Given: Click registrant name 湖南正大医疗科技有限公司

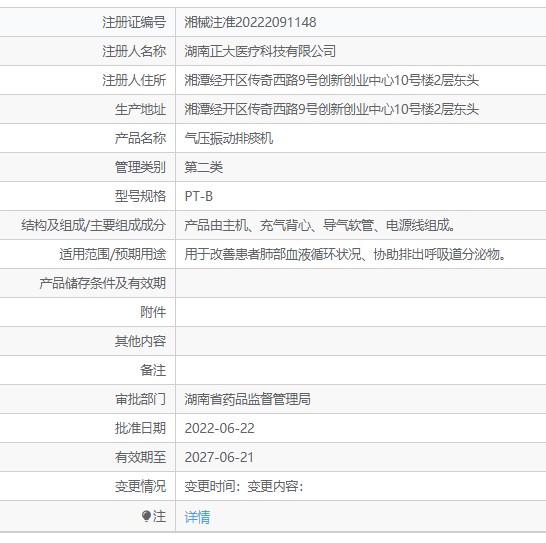Looking at the screenshot, I should (260, 51).
